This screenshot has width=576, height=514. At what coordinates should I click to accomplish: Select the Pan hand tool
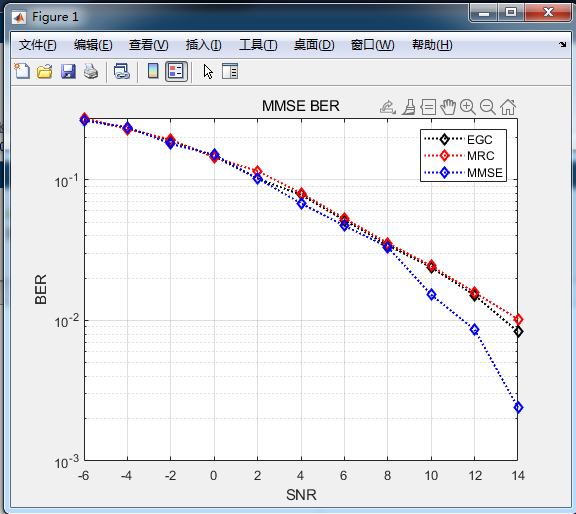pos(448,107)
